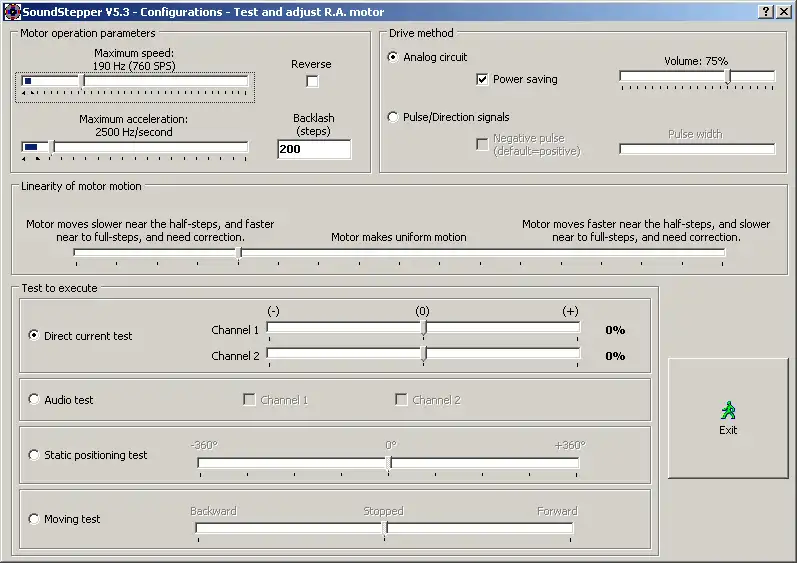Click the 'Volume: 75%' label
The image size is (797, 563).
coord(696,61)
